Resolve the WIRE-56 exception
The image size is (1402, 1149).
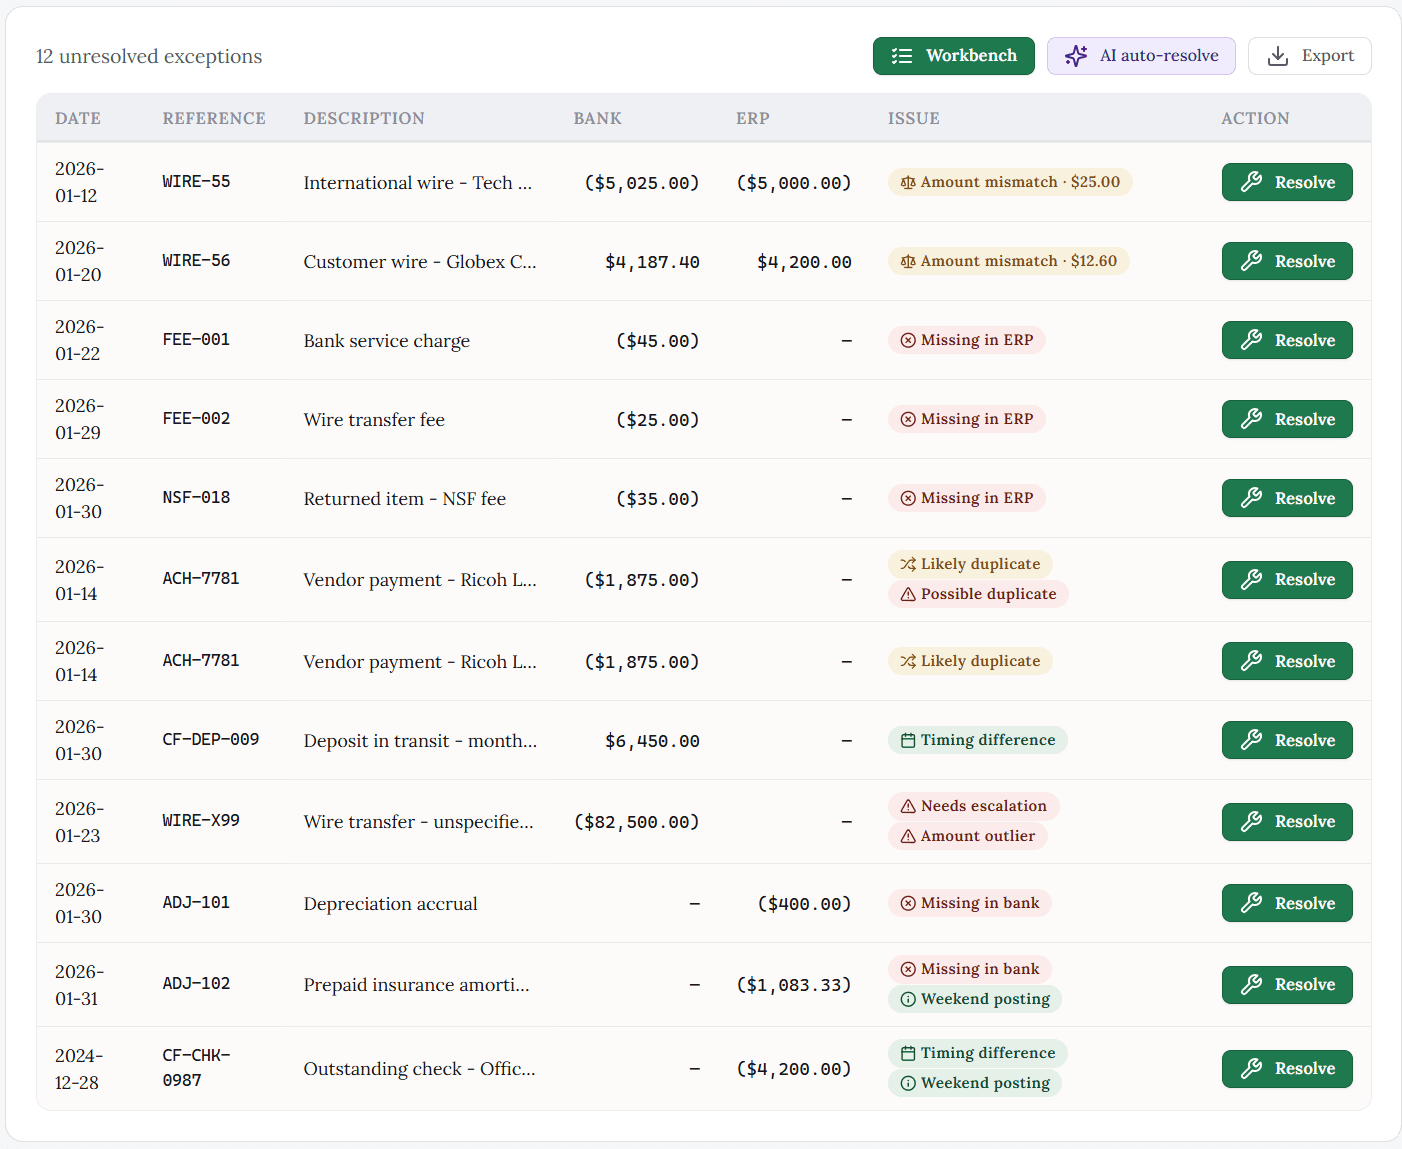coord(1287,261)
